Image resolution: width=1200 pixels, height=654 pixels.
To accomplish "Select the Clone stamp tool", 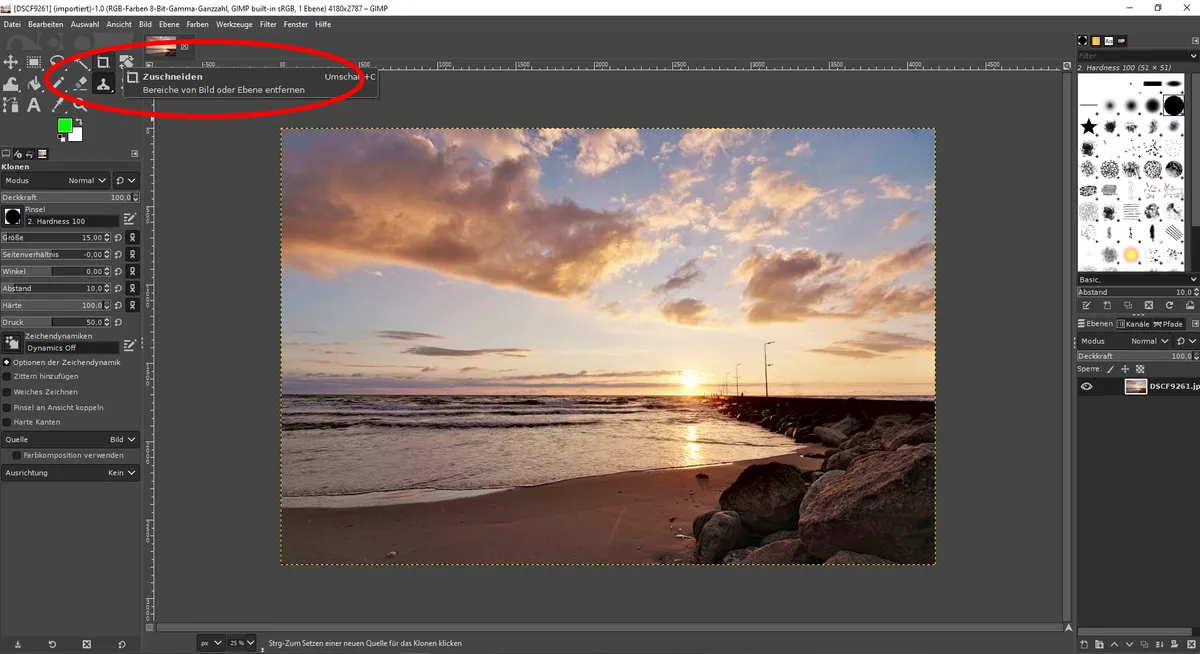I will pyautogui.click(x=103, y=84).
